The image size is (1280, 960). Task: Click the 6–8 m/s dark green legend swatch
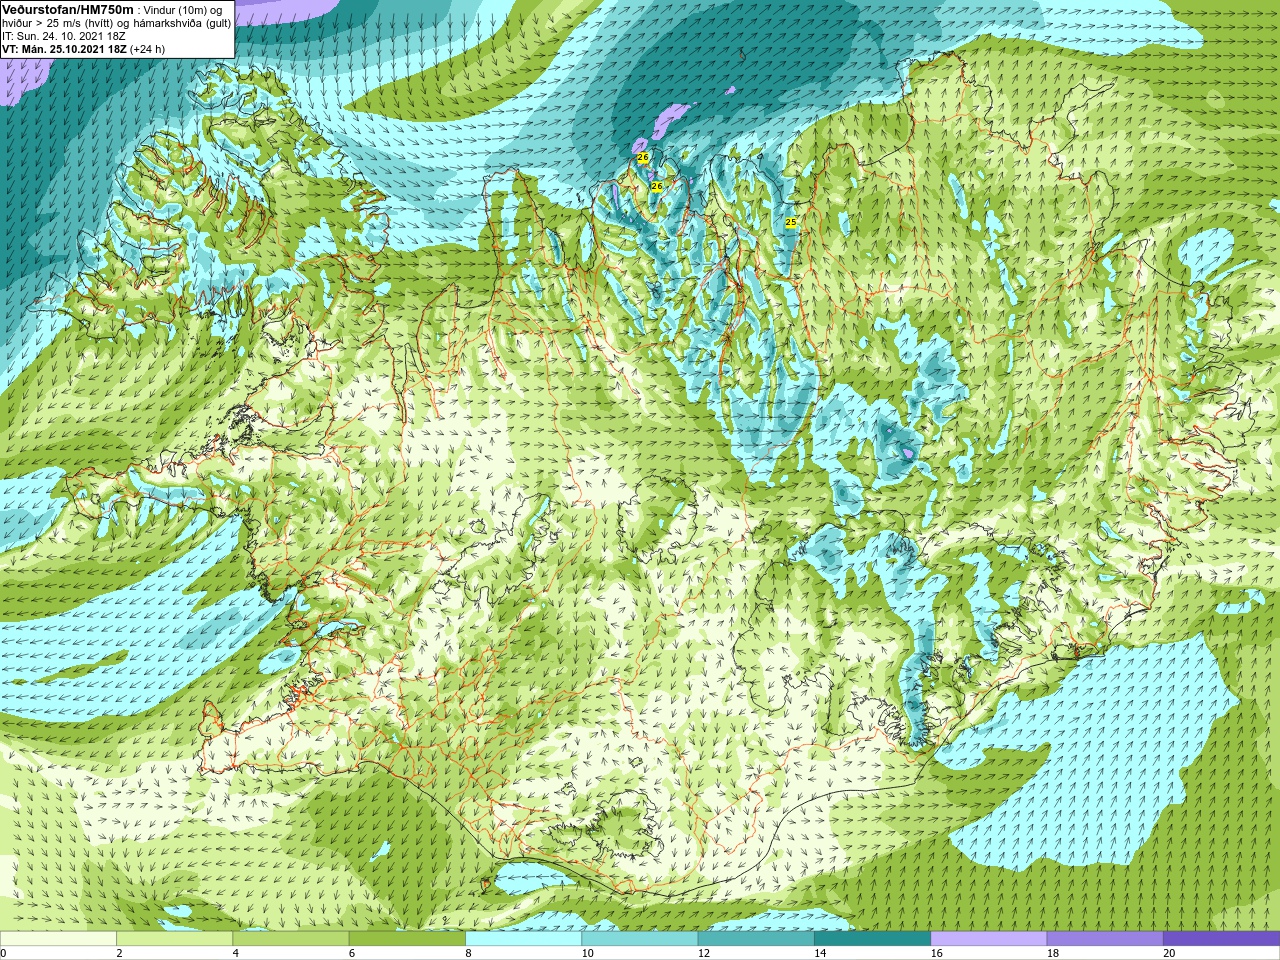[x=407, y=939]
